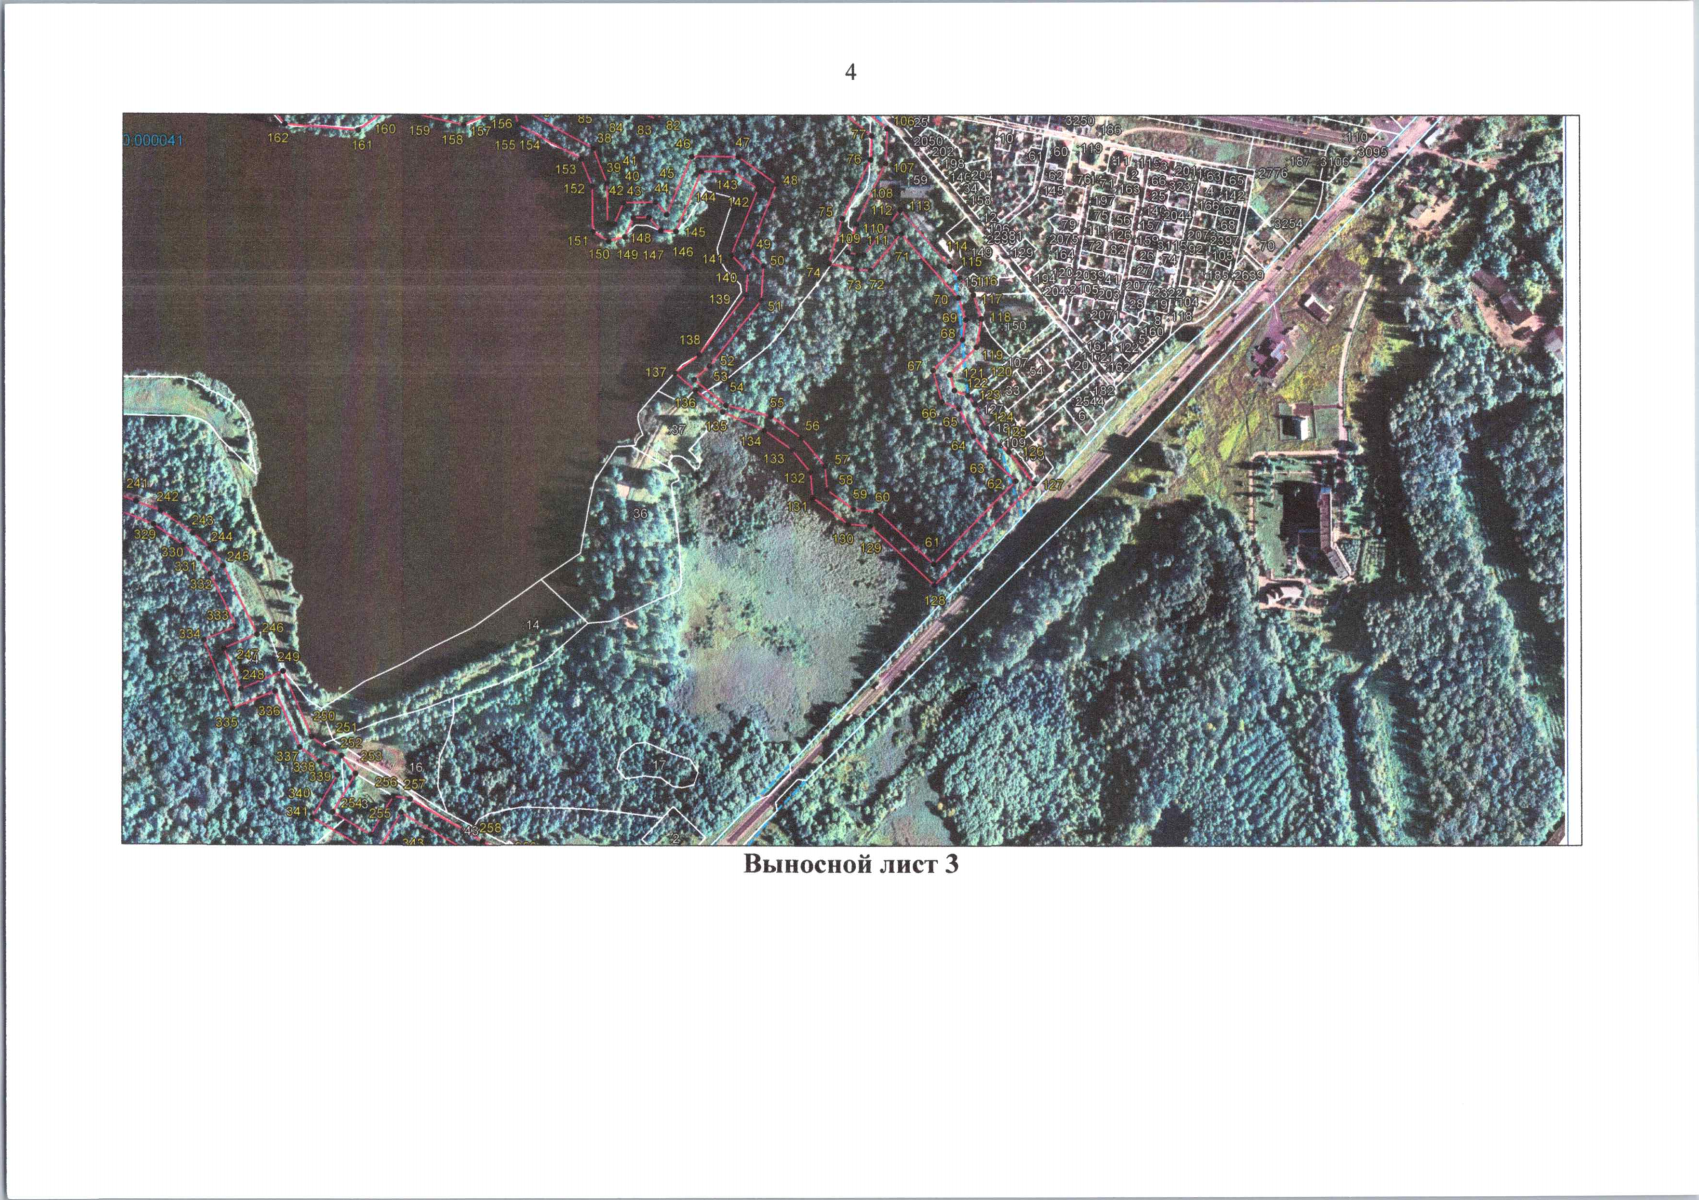Click boundary point label 48

click(791, 180)
